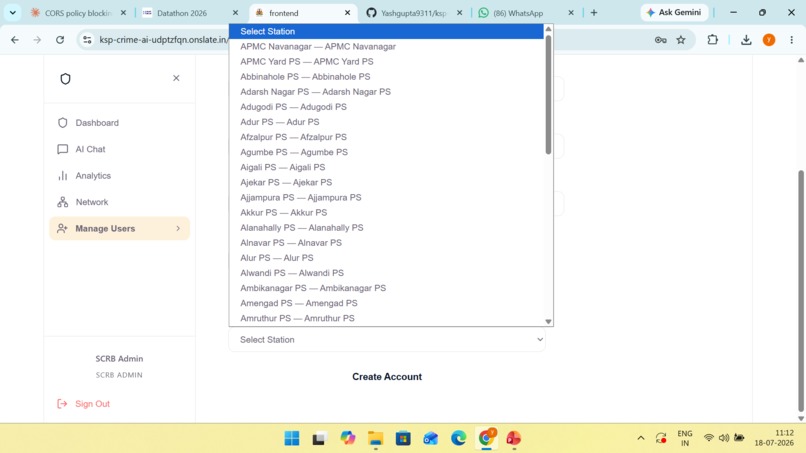Image resolution: width=806 pixels, height=453 pixels.
Task: Open the Analytics bar chart icon
Action: [63, 176]
